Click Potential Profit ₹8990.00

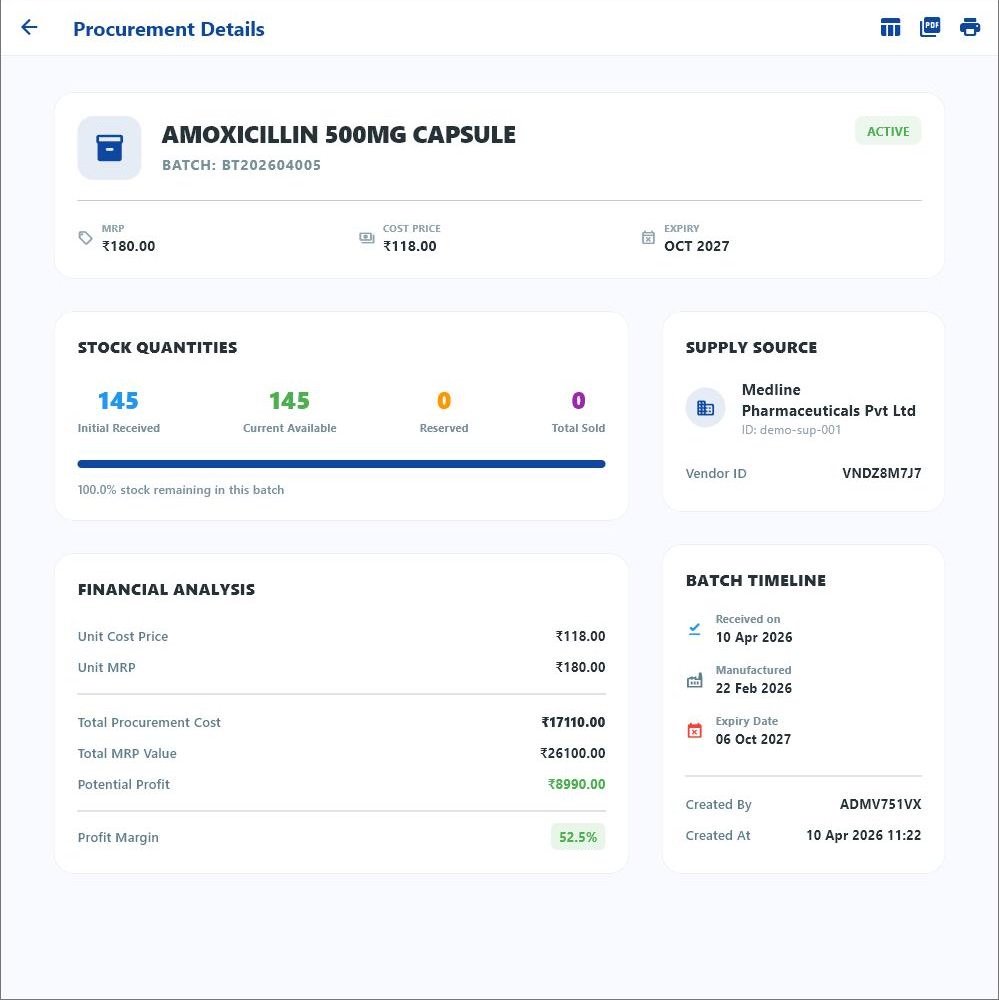pos(577,784)
